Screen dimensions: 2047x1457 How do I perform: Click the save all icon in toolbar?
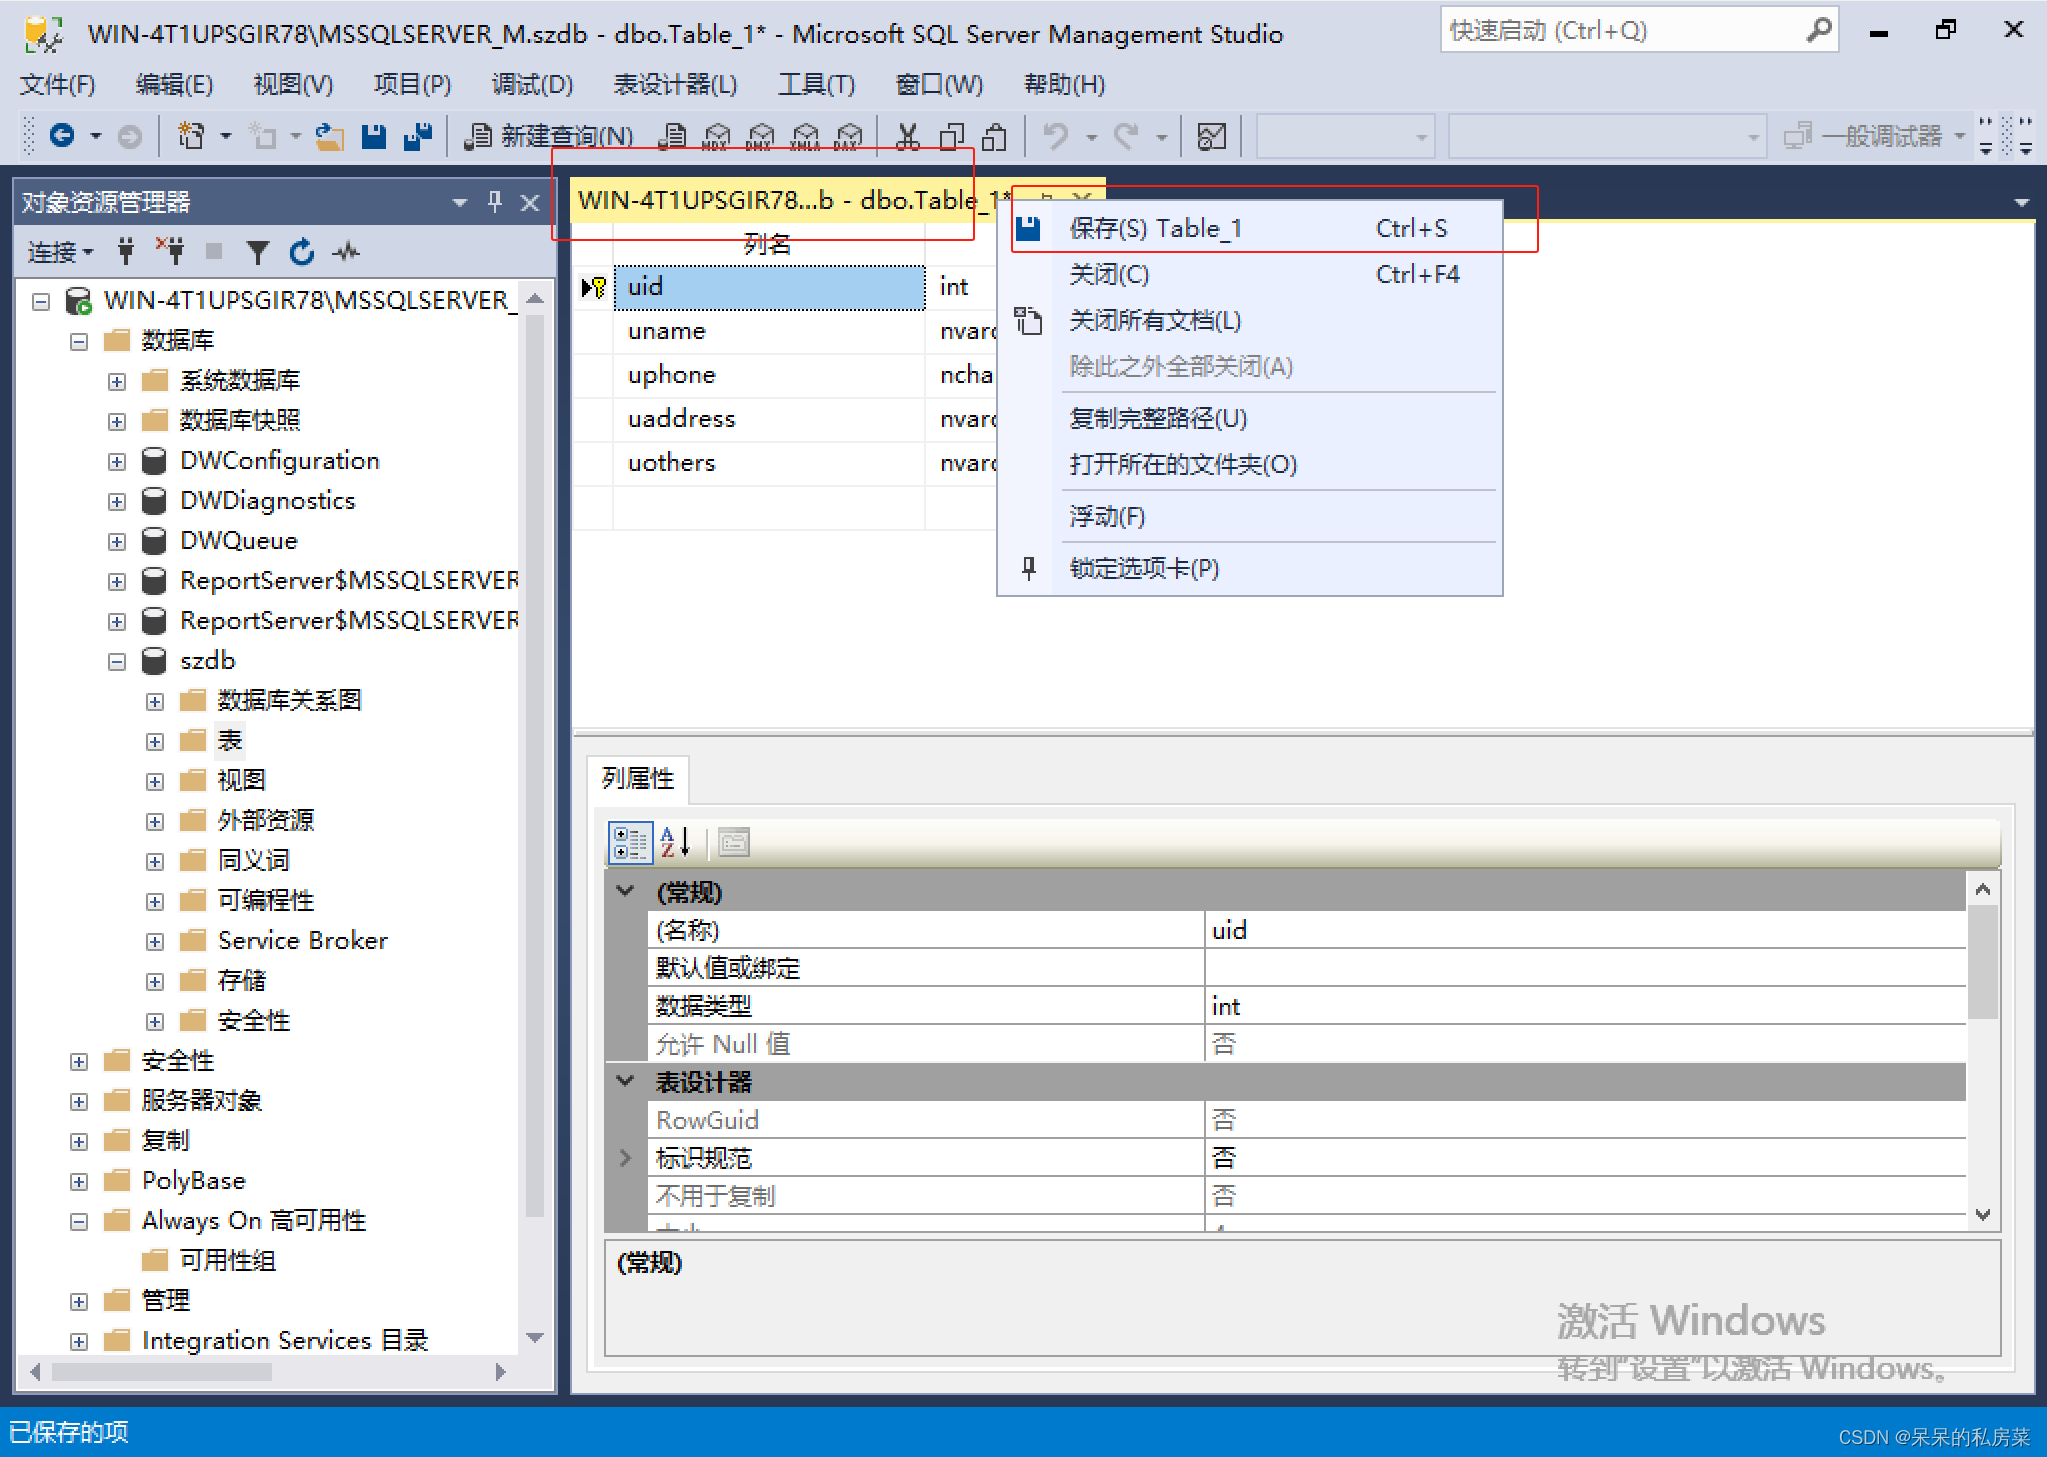418,136
